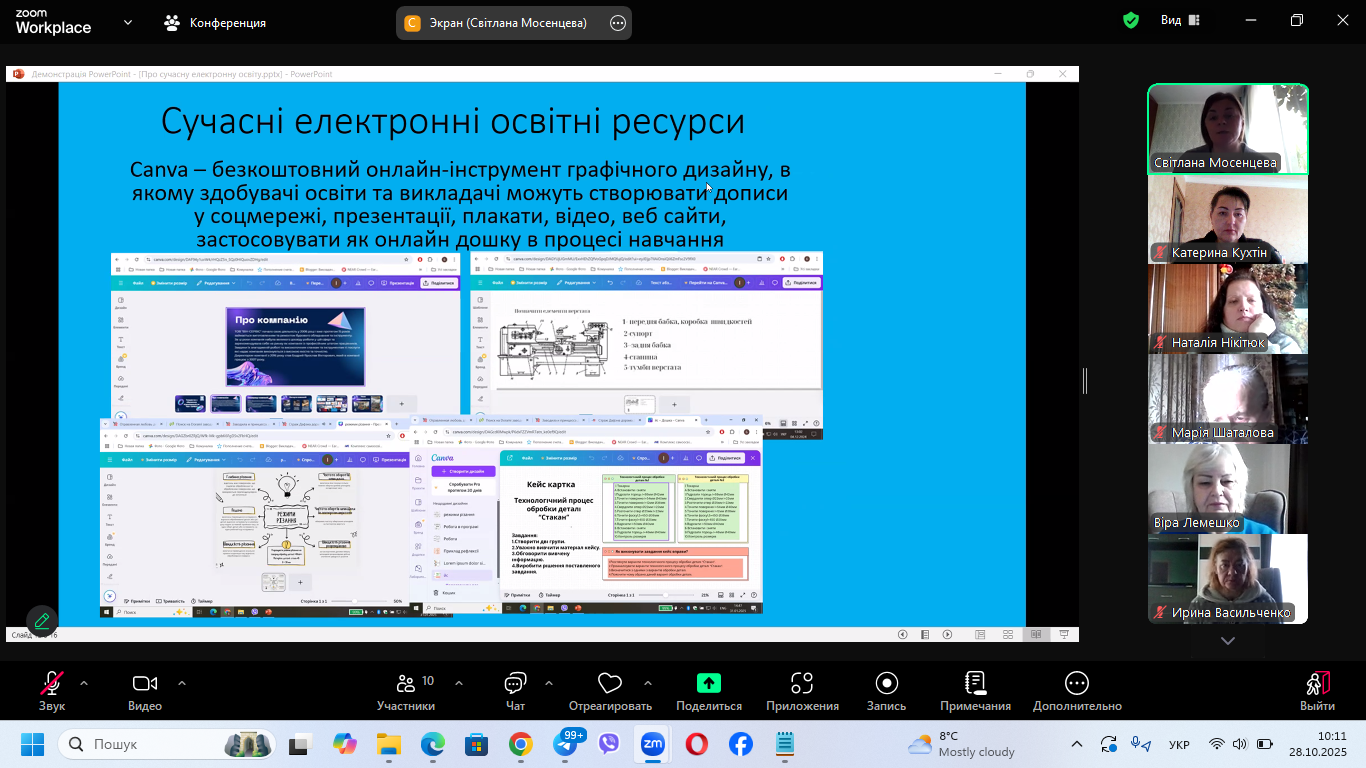The height and width of the screenshot is (768, 1366).
Task: Click the Дополнительно more options icon
Action: point(1077,684)
